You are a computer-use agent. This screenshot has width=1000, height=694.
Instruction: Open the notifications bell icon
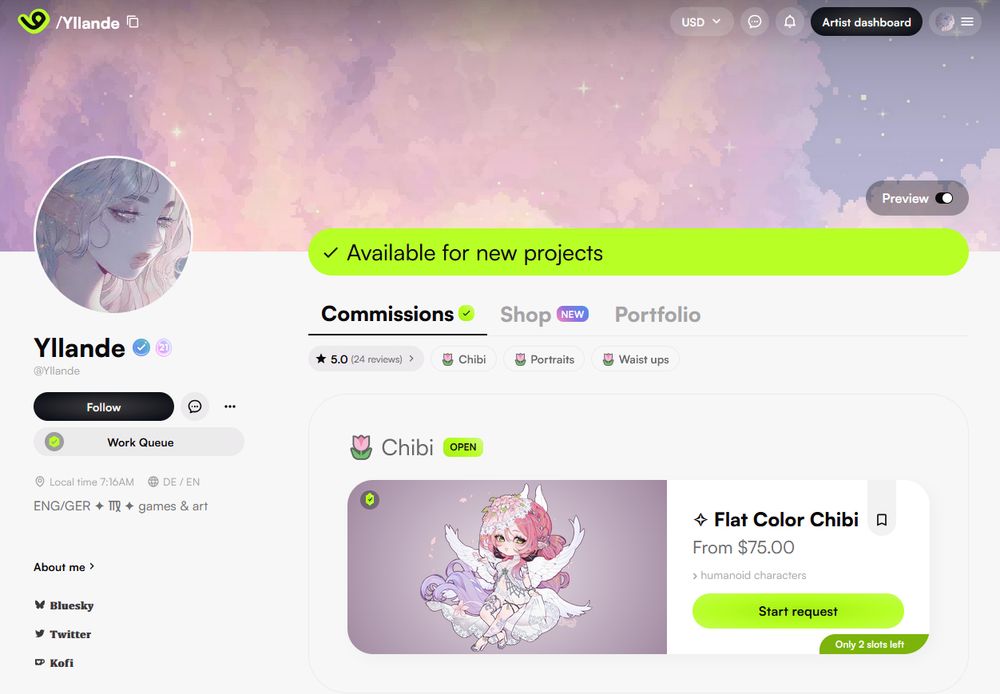(x=790, y=22)
